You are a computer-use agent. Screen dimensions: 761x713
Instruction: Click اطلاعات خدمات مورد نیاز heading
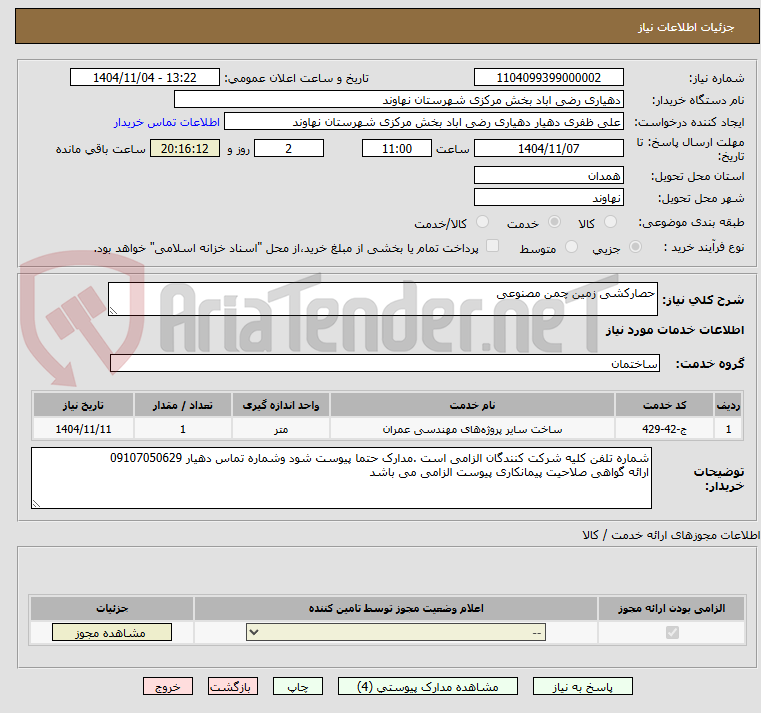pyautogui.click(x=675, y=330)
